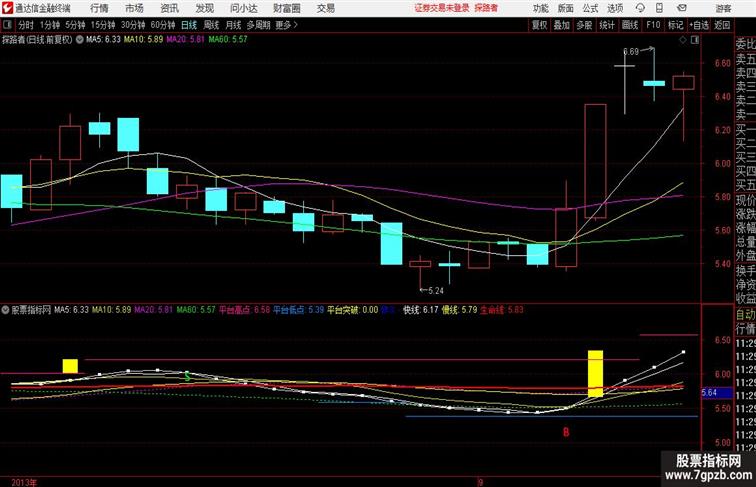The width and height of the screenshot is (756, 487).
Task: Click the 平台高点: 6.58 indicator value
Action: tap(244, 310)
